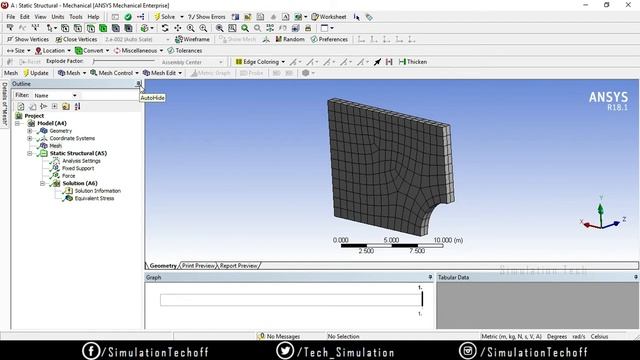The height and width of the screenshot is (360, 640).
Task: Click the triad Y axis green arrow
Action: [x=600, y=210]
